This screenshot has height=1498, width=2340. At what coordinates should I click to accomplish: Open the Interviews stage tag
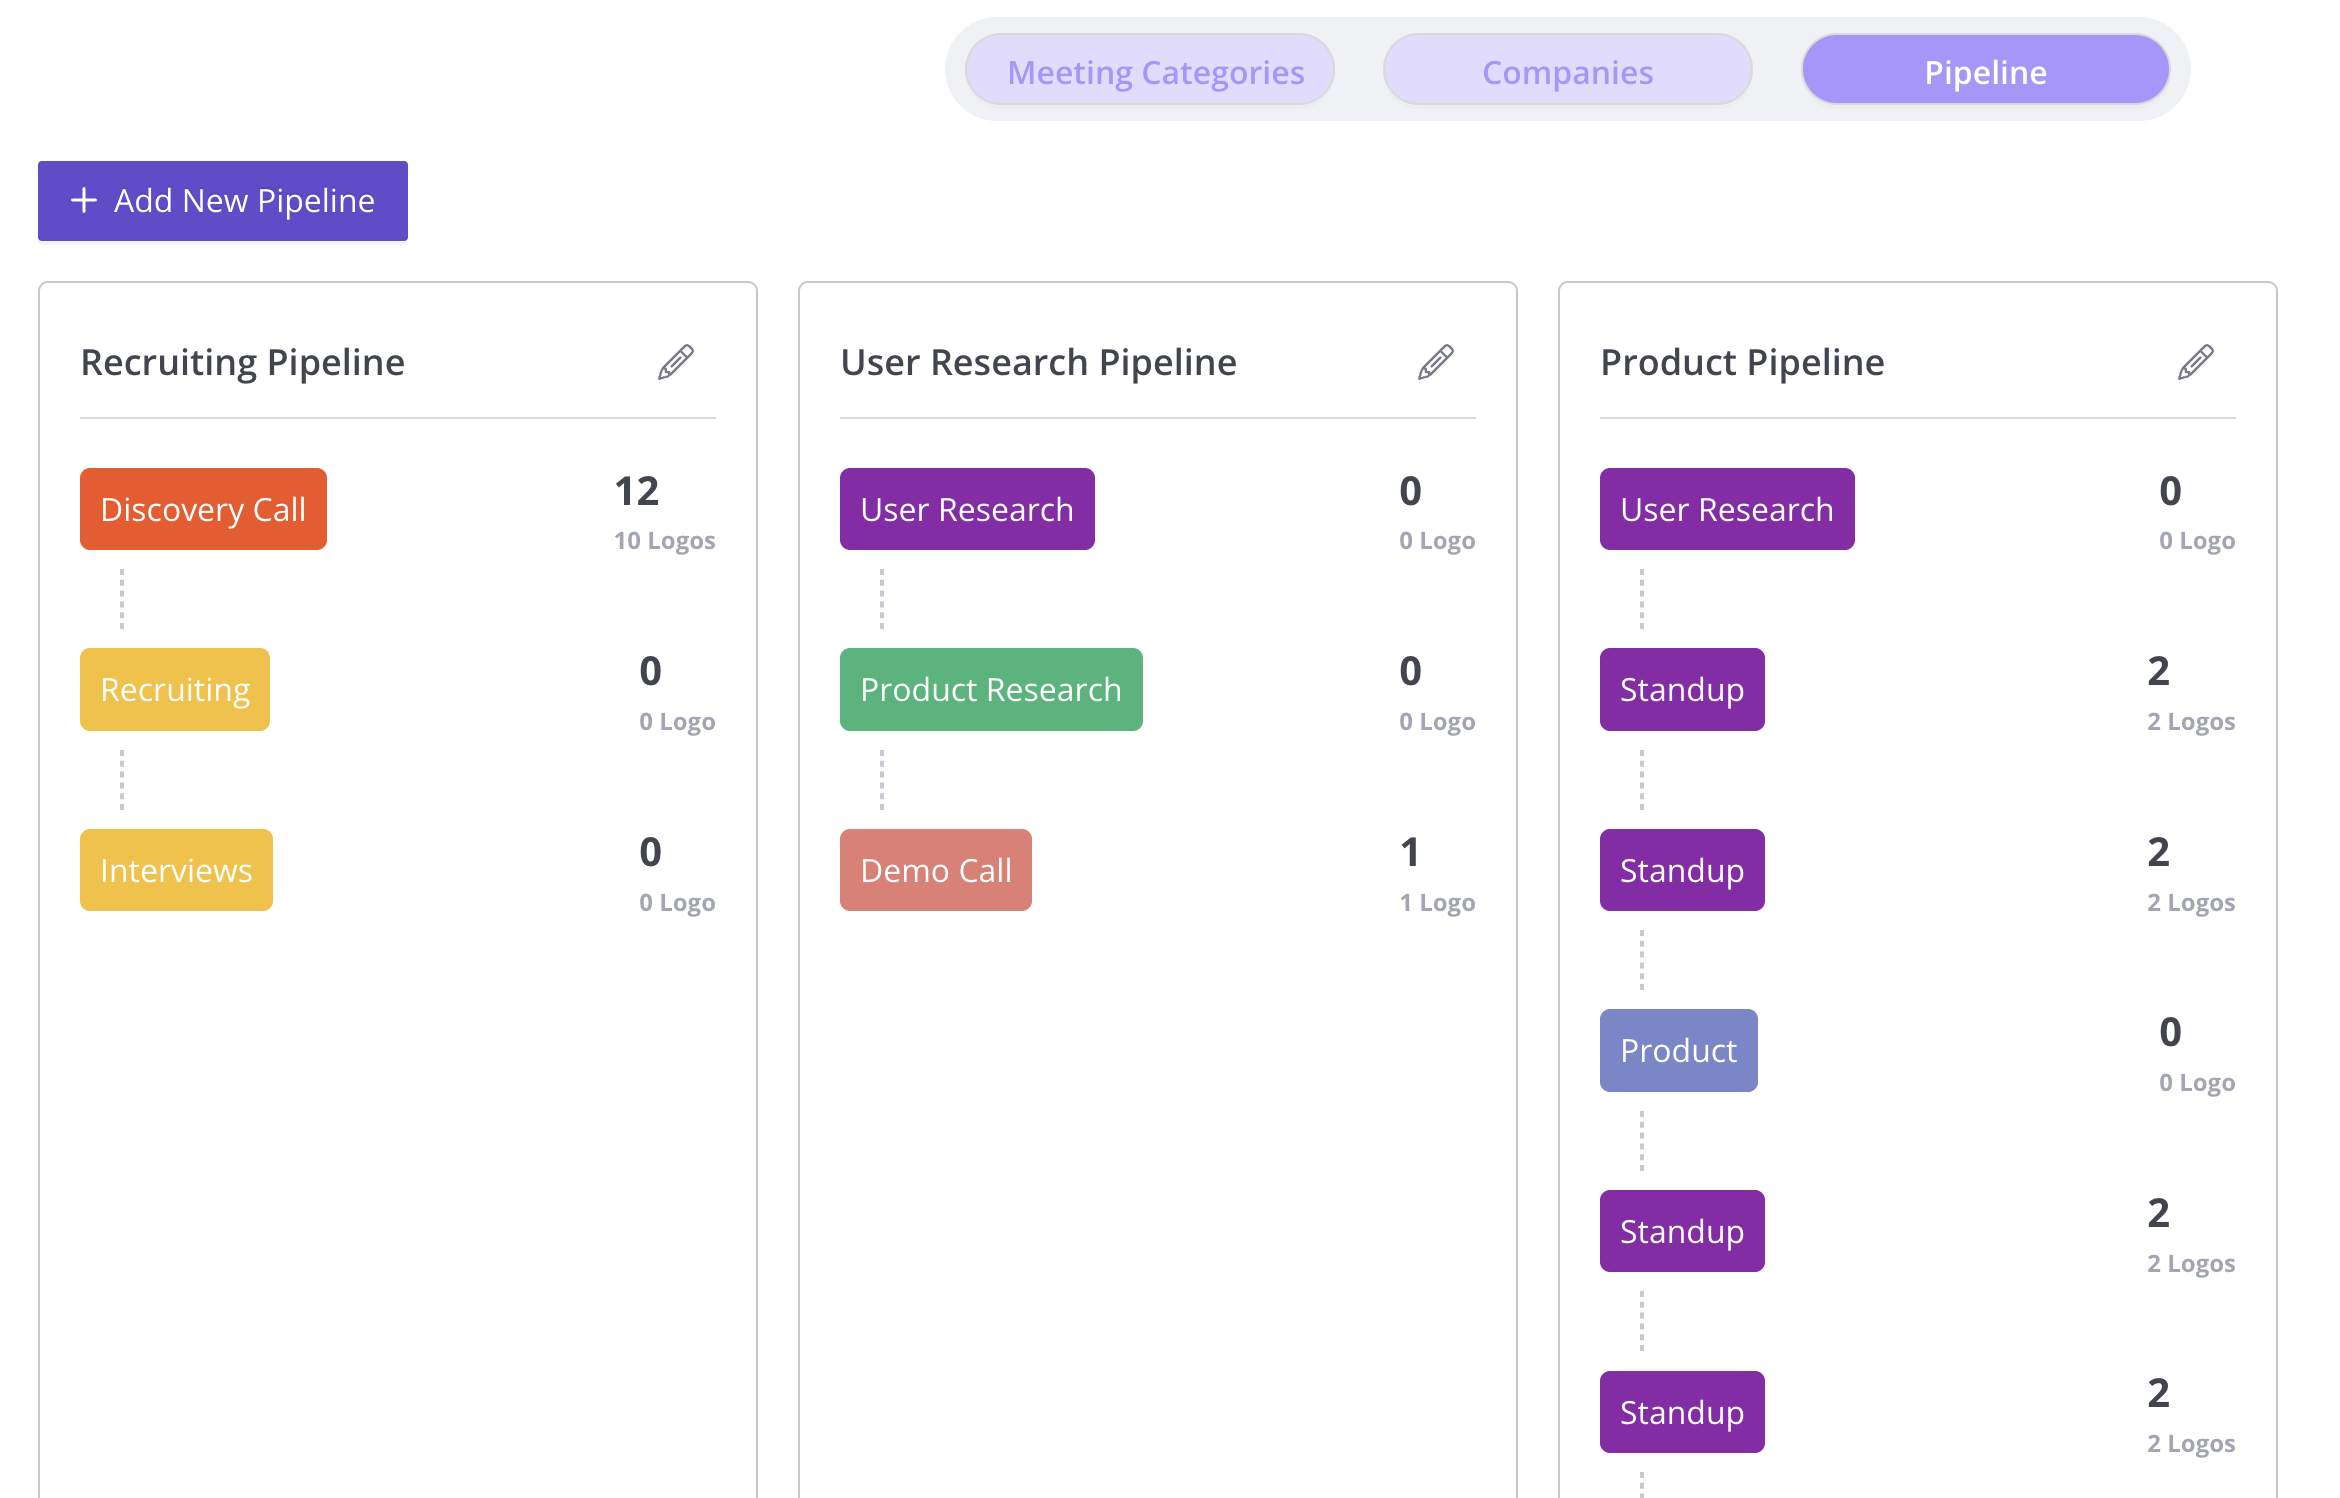point(176,870)
